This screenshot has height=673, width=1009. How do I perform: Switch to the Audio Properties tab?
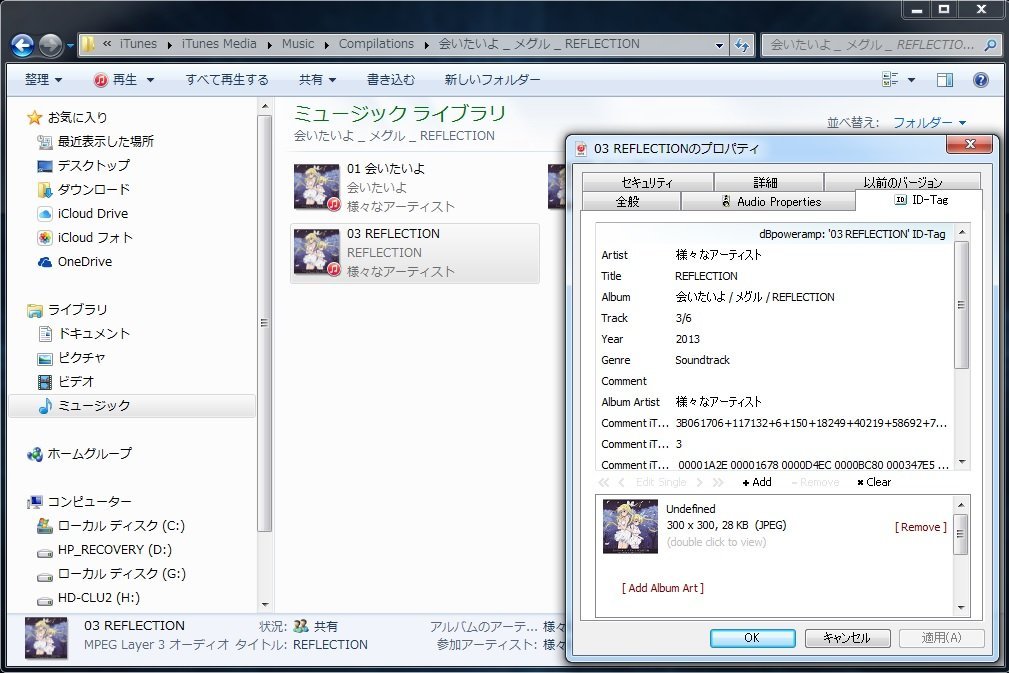tap(769, 202)
